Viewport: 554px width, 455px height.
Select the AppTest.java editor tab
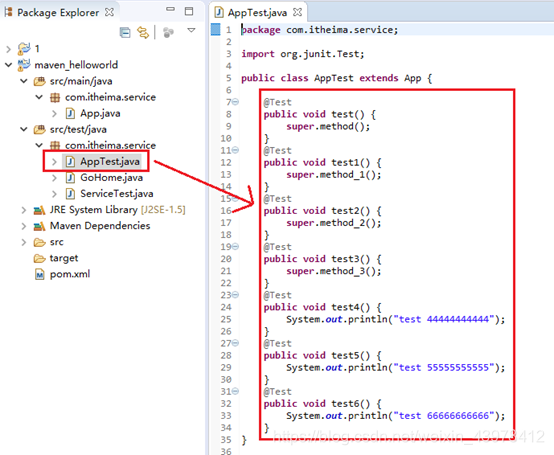click(x=257, y=13)
